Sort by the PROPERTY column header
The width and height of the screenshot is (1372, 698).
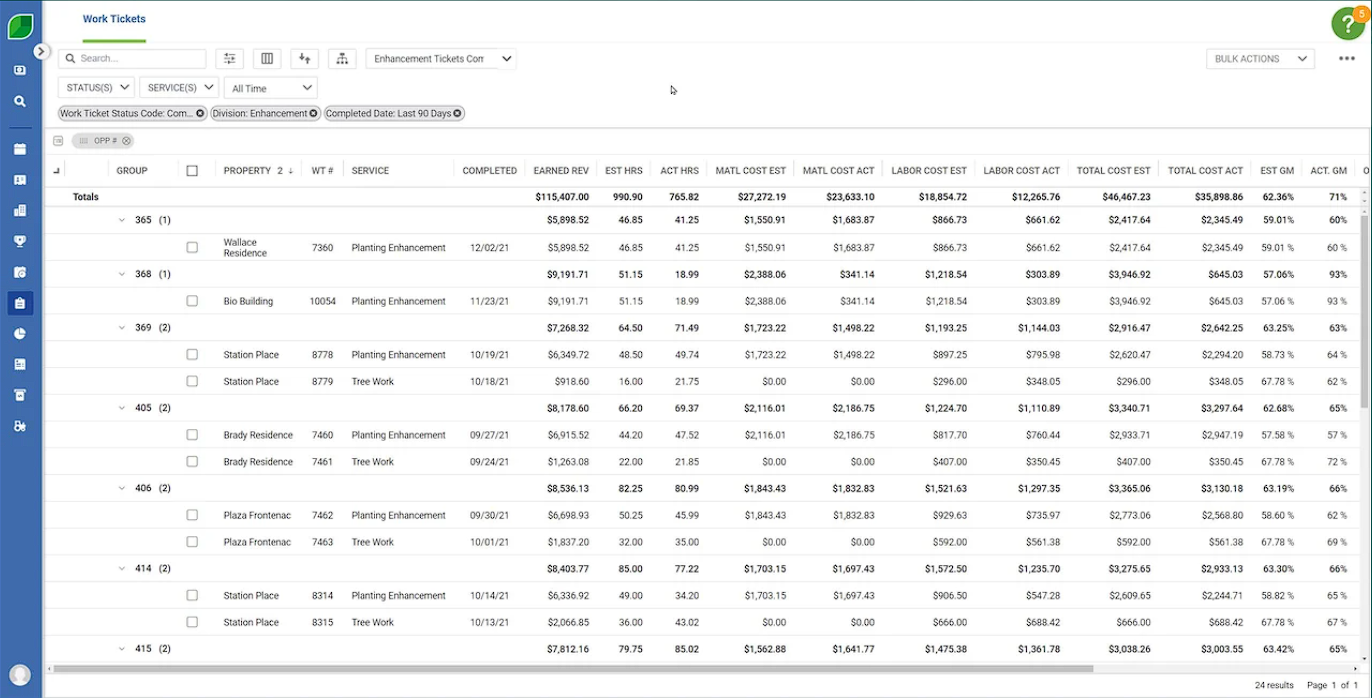247,171
